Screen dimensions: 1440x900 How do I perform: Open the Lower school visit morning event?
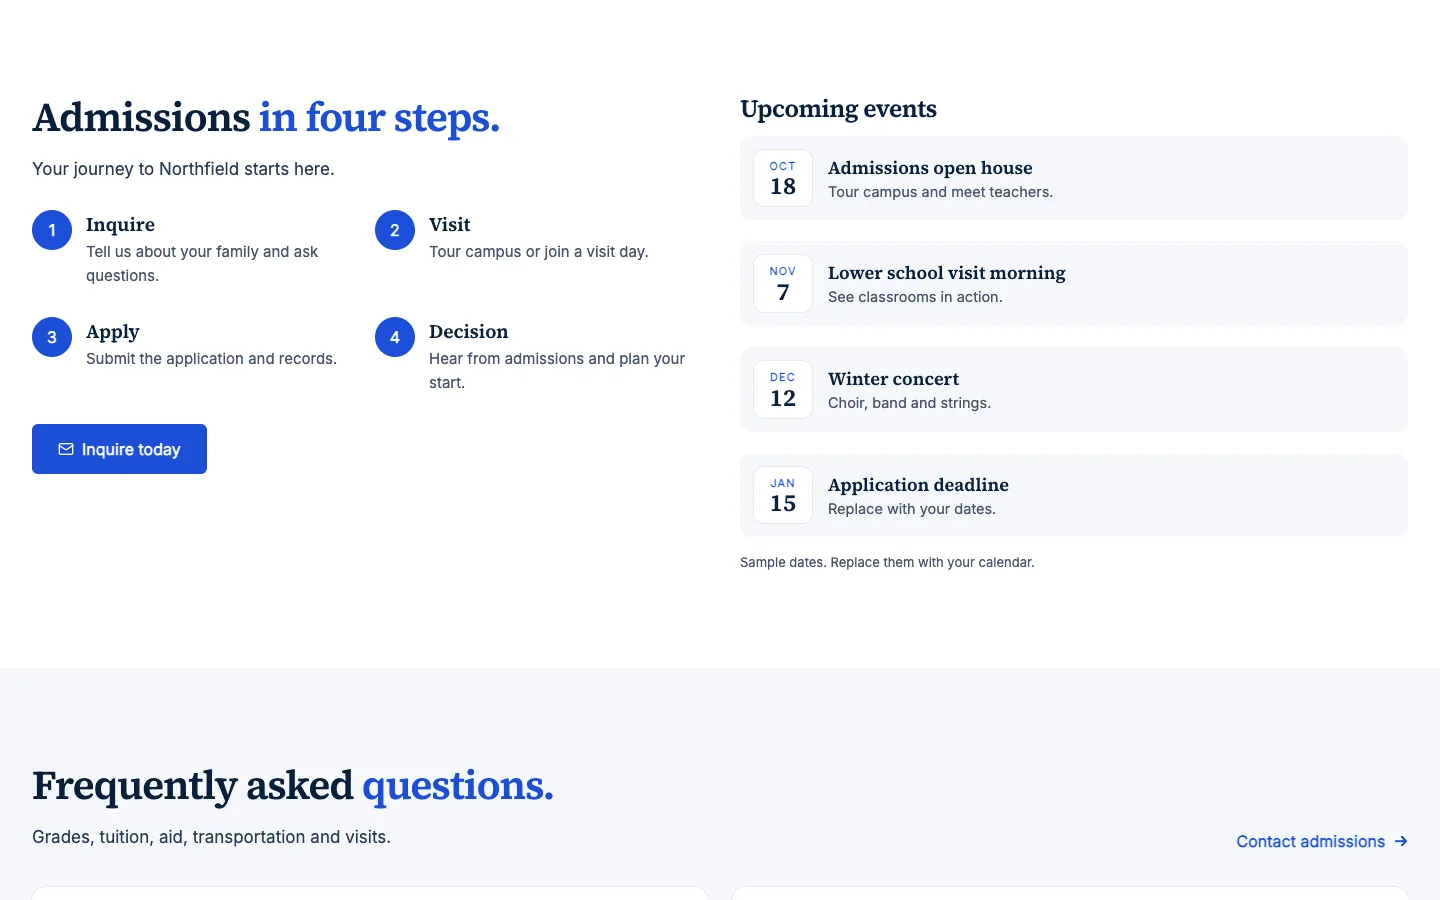point(1074,283)
